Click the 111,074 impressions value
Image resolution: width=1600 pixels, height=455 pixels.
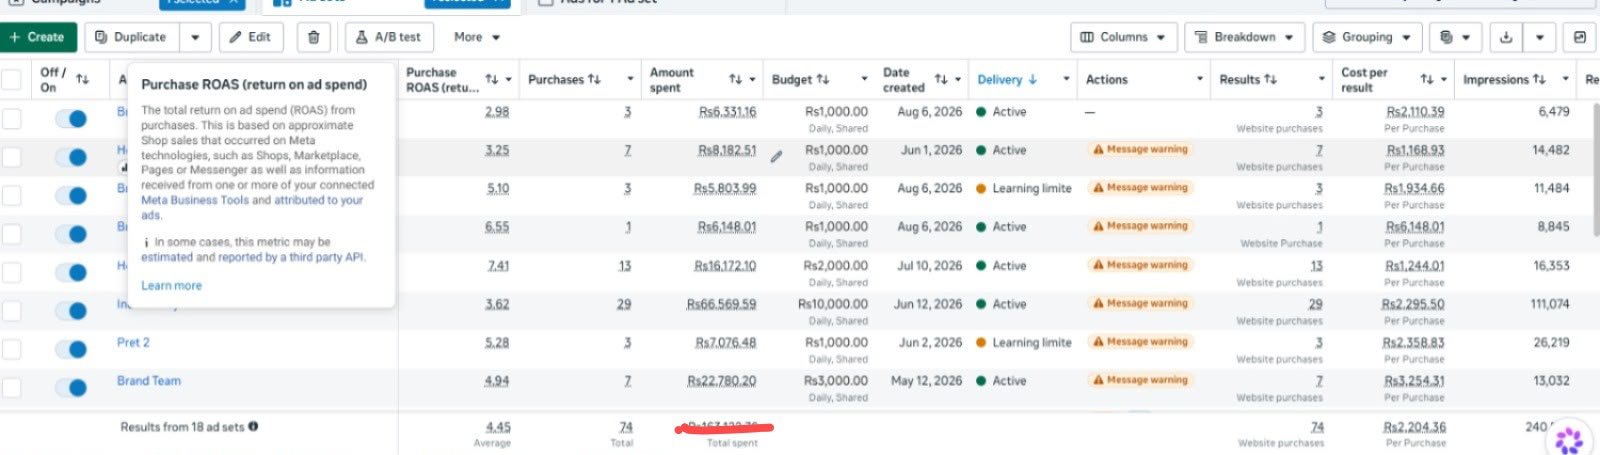(1549, 304)
